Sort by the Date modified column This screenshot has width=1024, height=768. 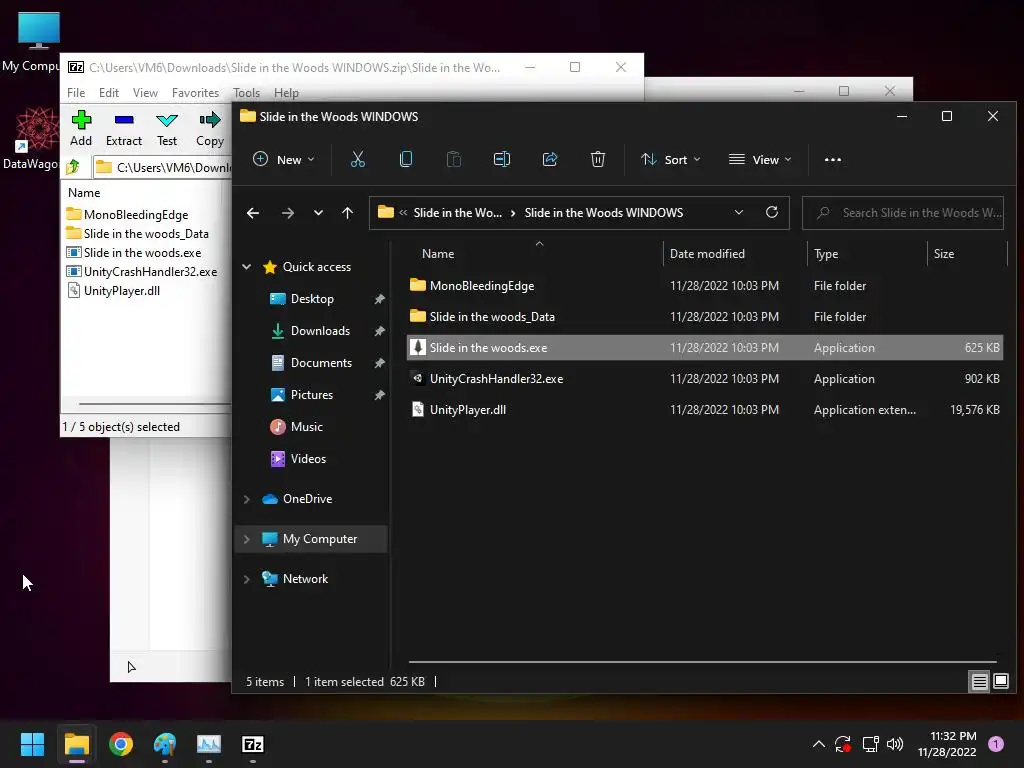pos(735,253)
